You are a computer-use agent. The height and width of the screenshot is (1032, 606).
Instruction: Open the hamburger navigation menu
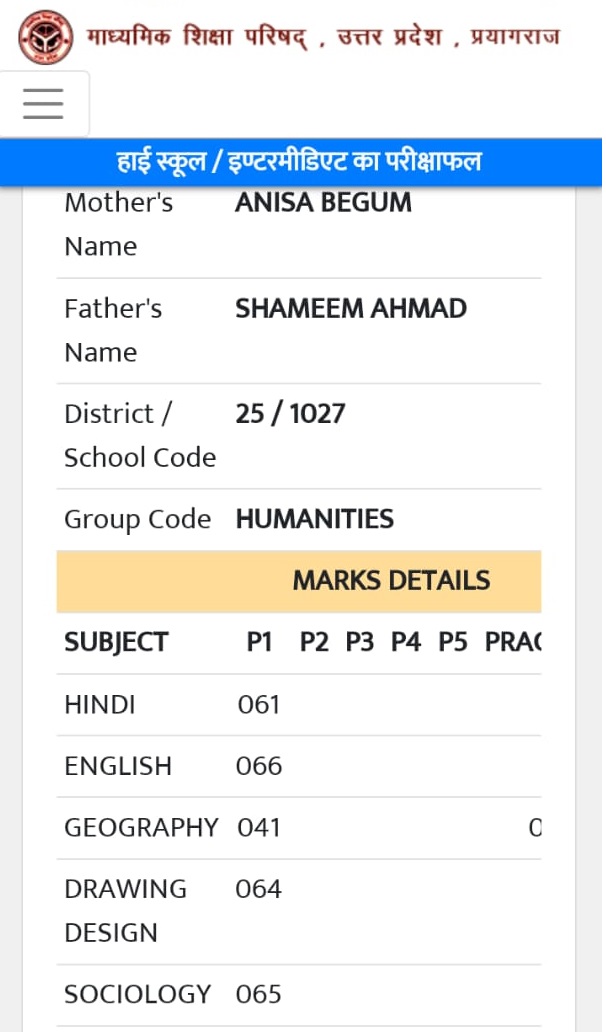[43, 104]
